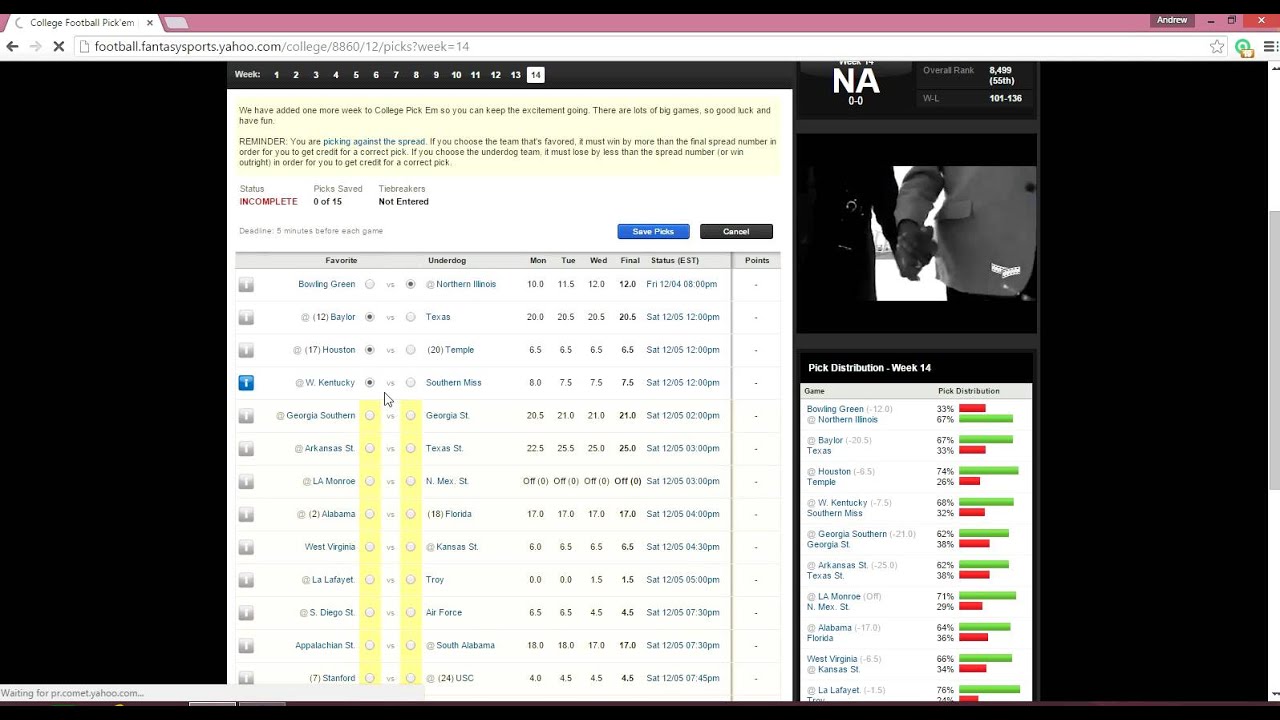Open matchup info icon for Houston row
Image resolution: width=1280 pixels, height=720 pixels.
[x=246, y=350]
